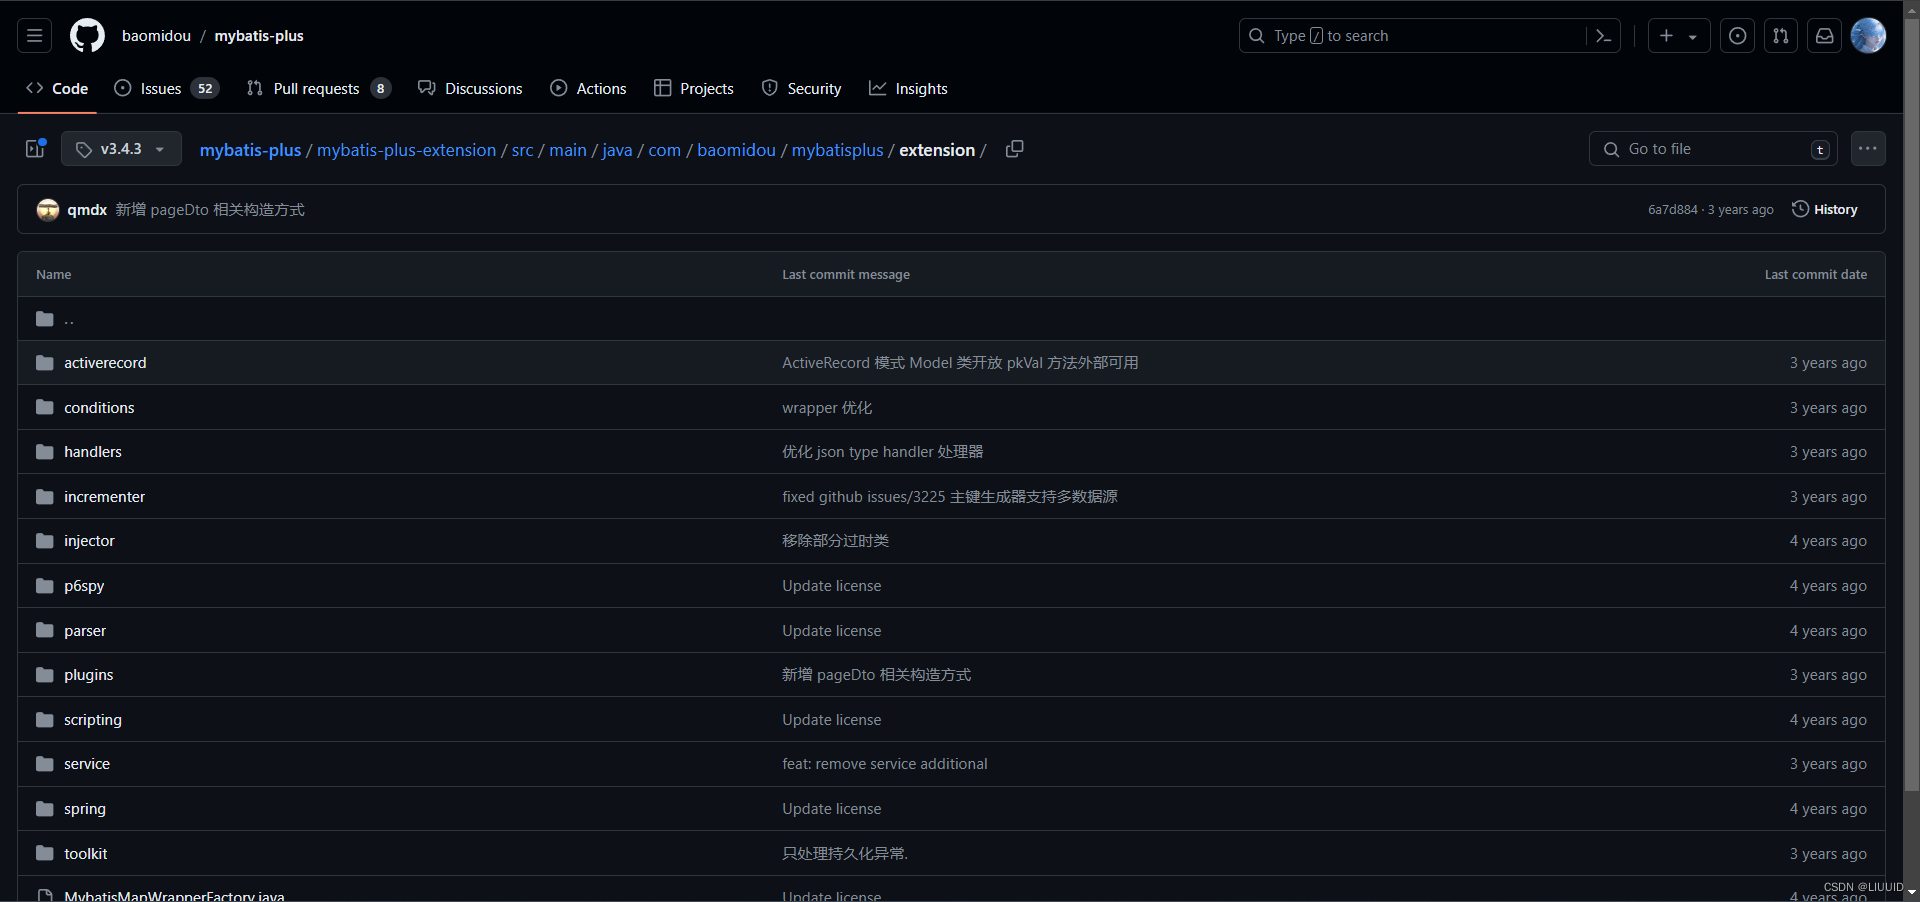Screen dimensions: 1920x902
Task: Open your issues via the issue icon
Action: (x=1737, y=35)
